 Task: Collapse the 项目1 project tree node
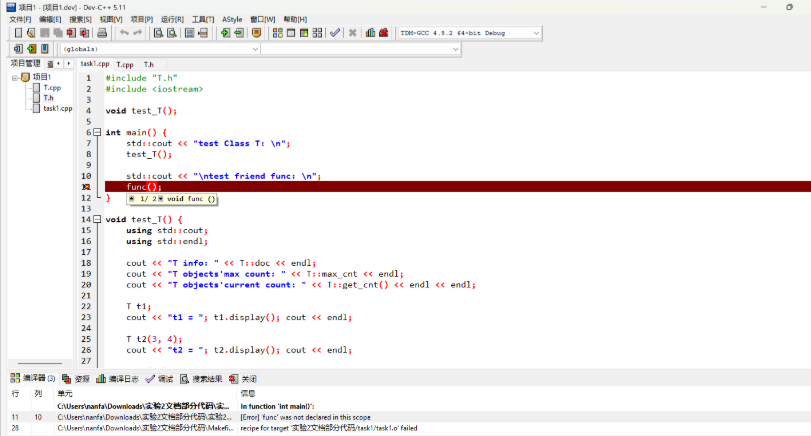pyautogui.click(x=15, y=78)
